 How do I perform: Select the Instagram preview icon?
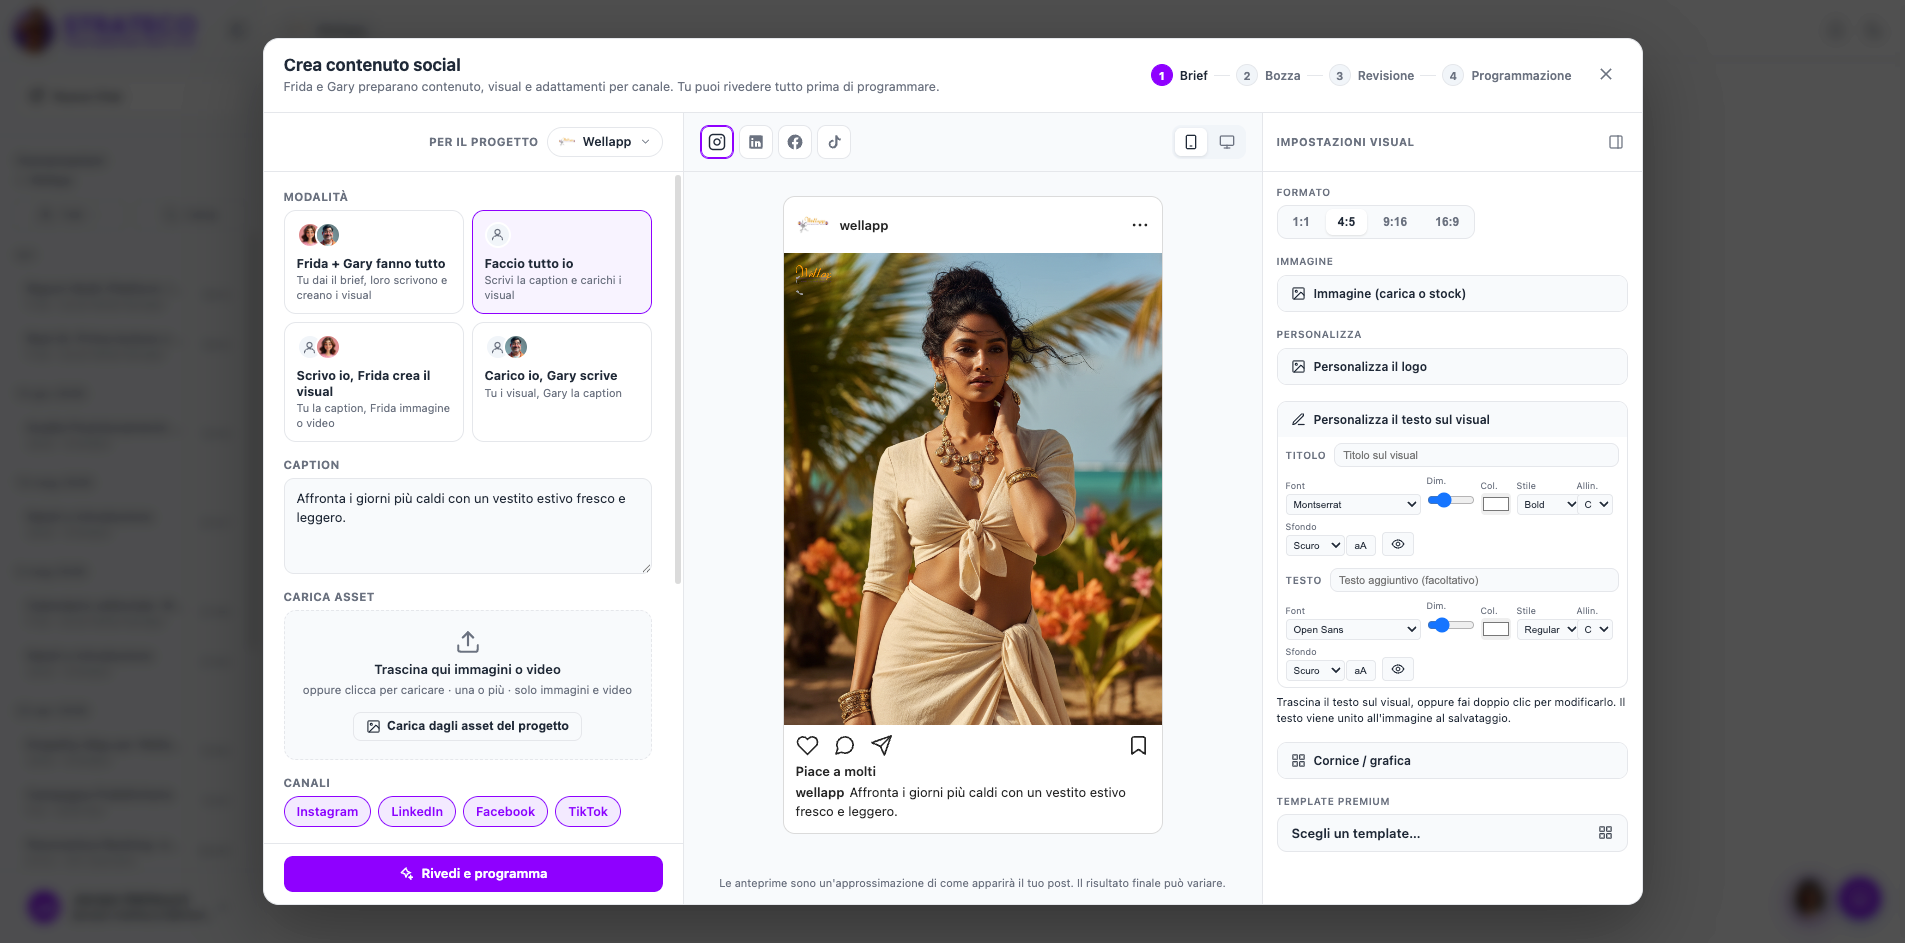click(x=717, y=142)
